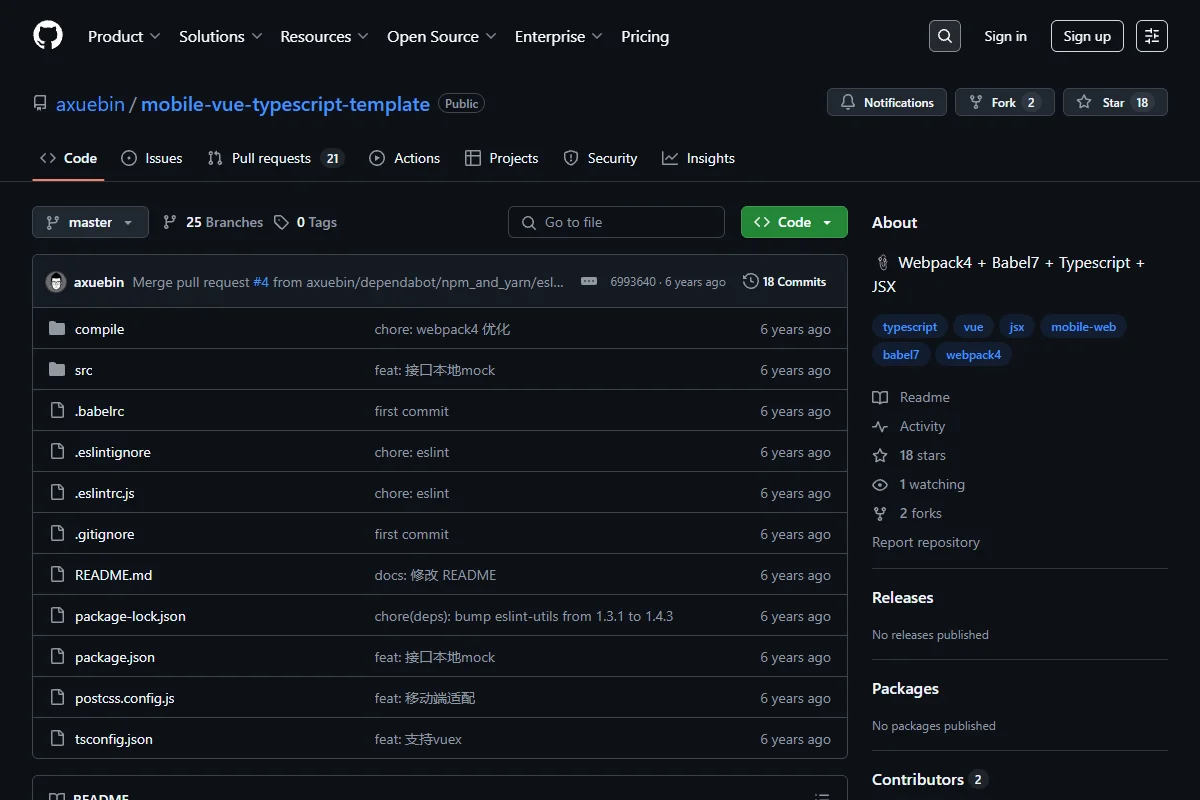View the 18 Commits history
The image size is (1200, 800).
(785, 282)
